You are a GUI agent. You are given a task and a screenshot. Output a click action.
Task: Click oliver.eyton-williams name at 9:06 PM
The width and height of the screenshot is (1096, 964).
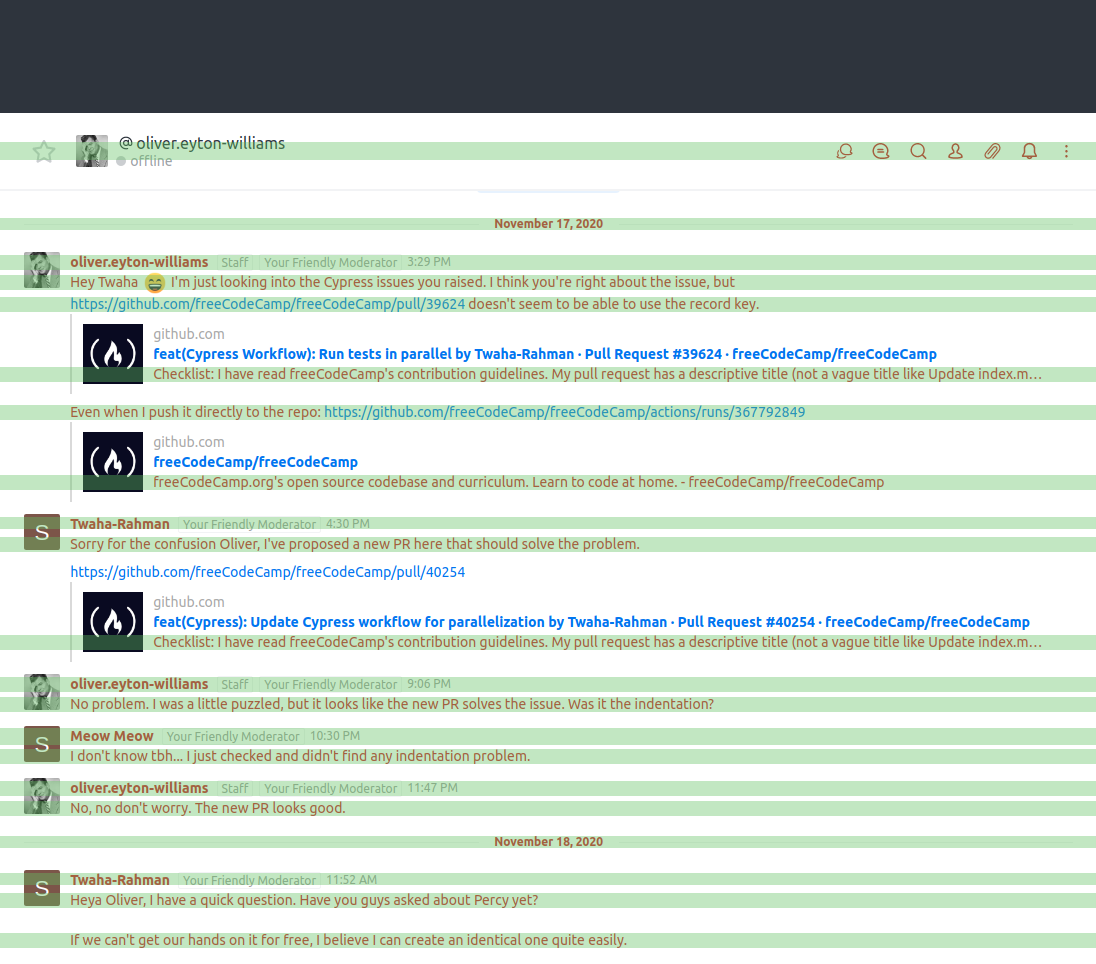tap(139, 684)
